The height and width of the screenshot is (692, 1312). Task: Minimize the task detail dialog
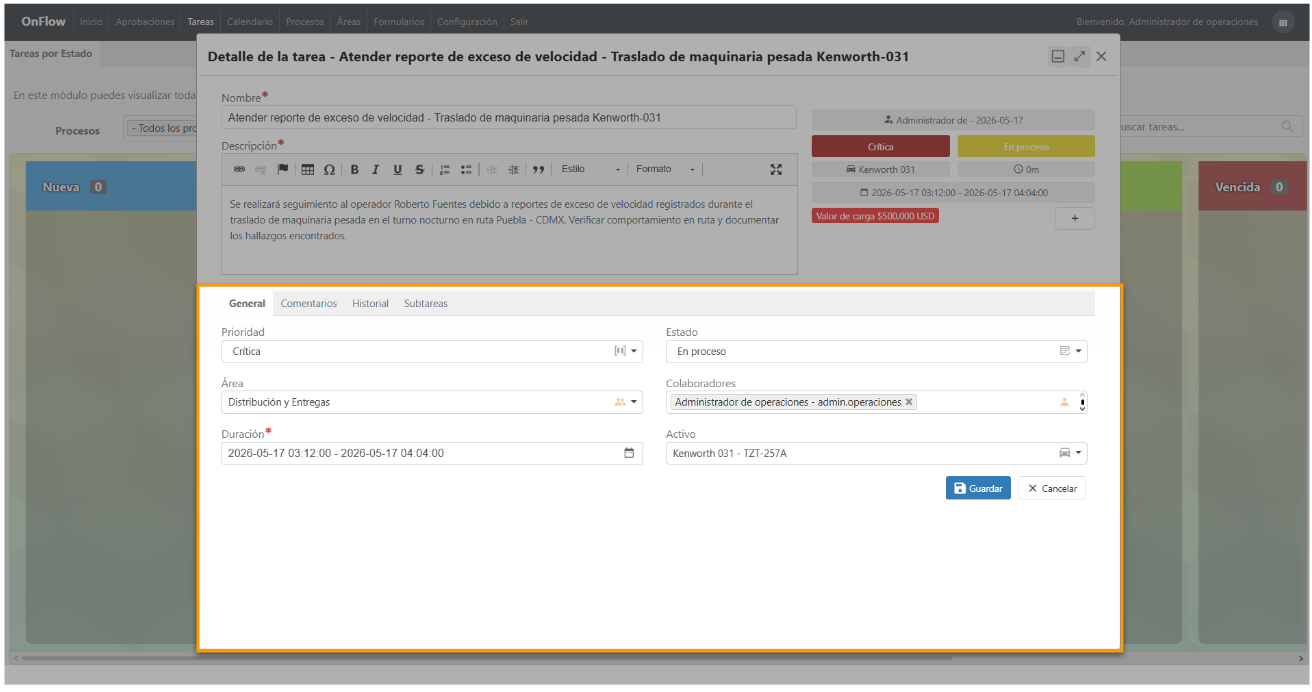coord(1058,57)
